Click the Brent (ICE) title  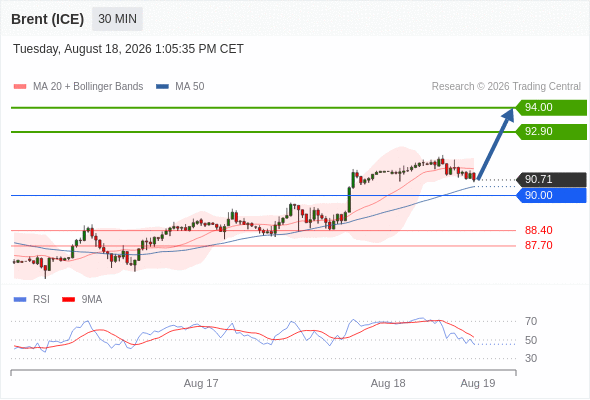point(47,19)
